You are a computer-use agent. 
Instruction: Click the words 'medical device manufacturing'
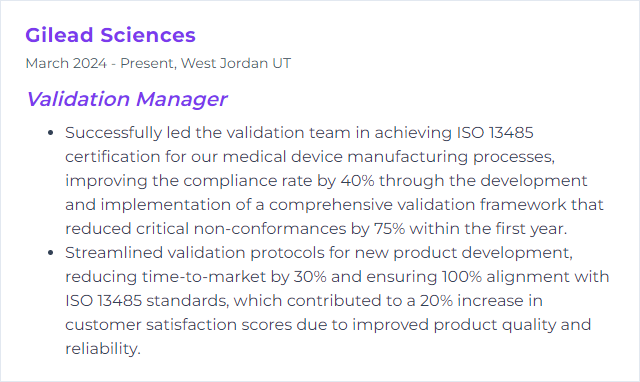tap(345, 157)
